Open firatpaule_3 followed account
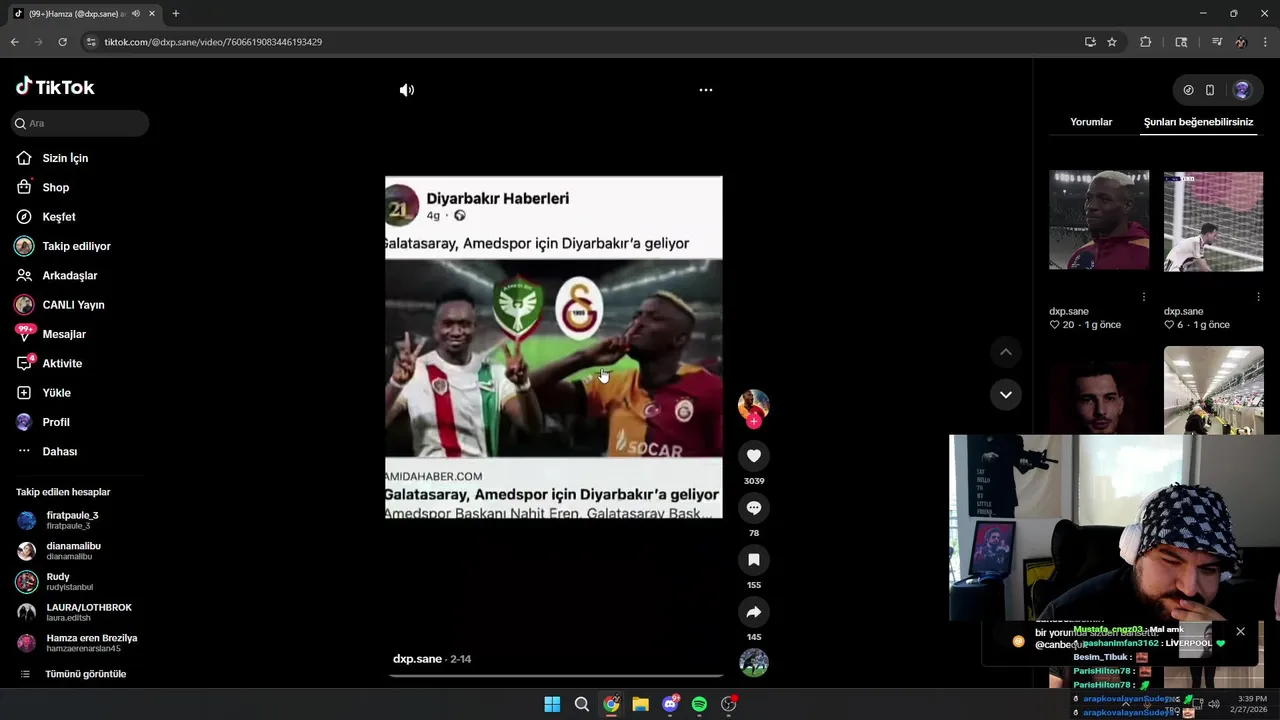The image size is (1280, 720). click(x=74, y=520)
